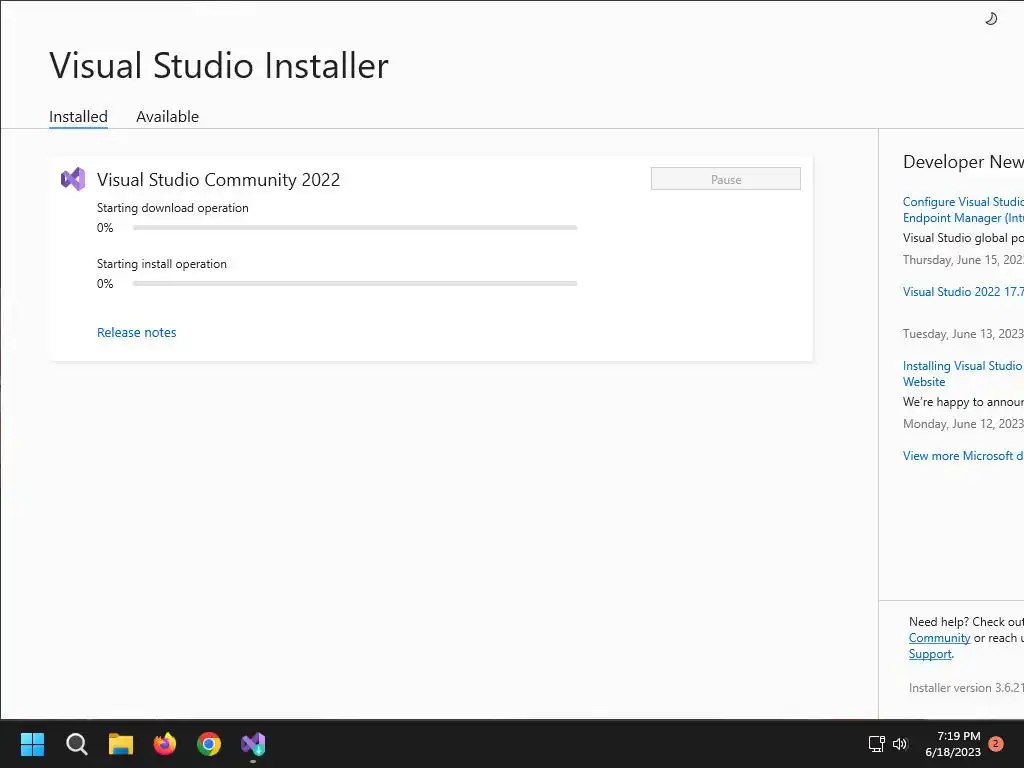The image size is (1024, 768).
Task: Click 'Tuesday, June 13' news date
Action: [x=963, y=334]
